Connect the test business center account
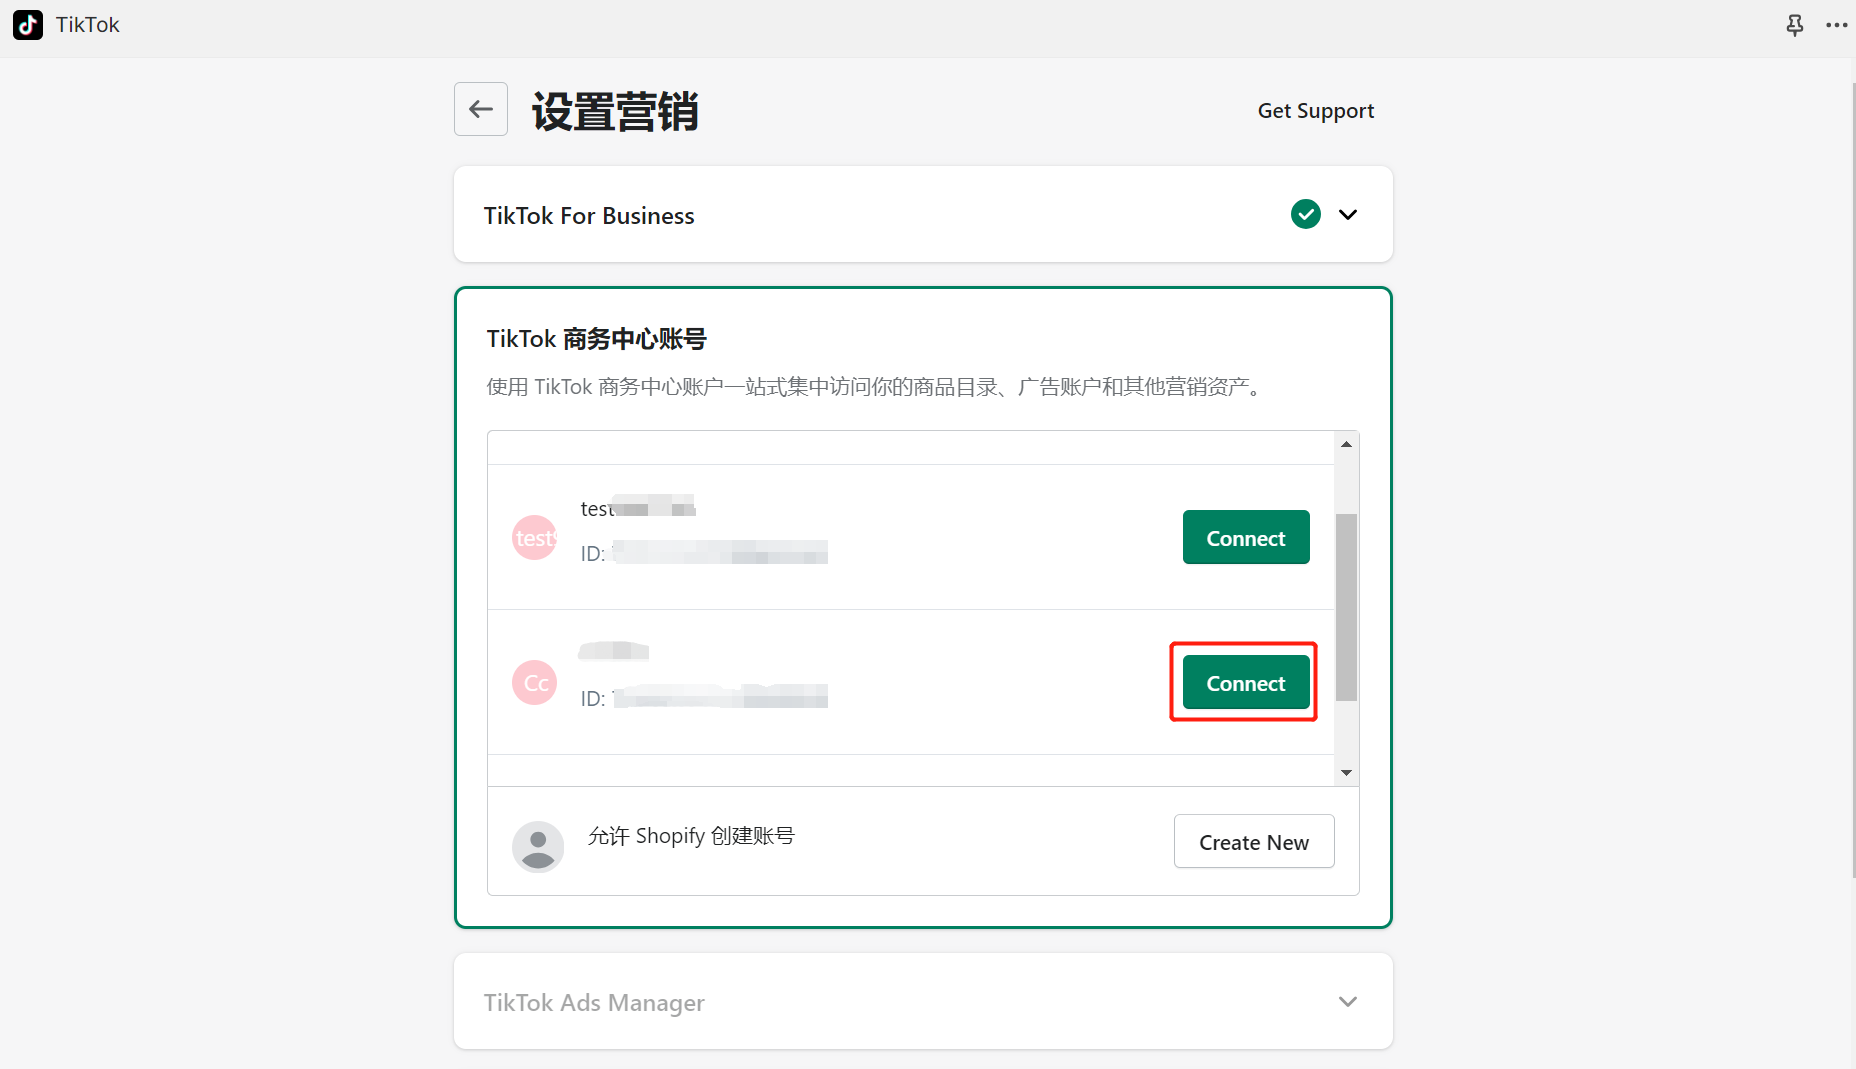The height and width of the screenshot is (1069, 1856). pyautogui.click(x=1246, y=537)
